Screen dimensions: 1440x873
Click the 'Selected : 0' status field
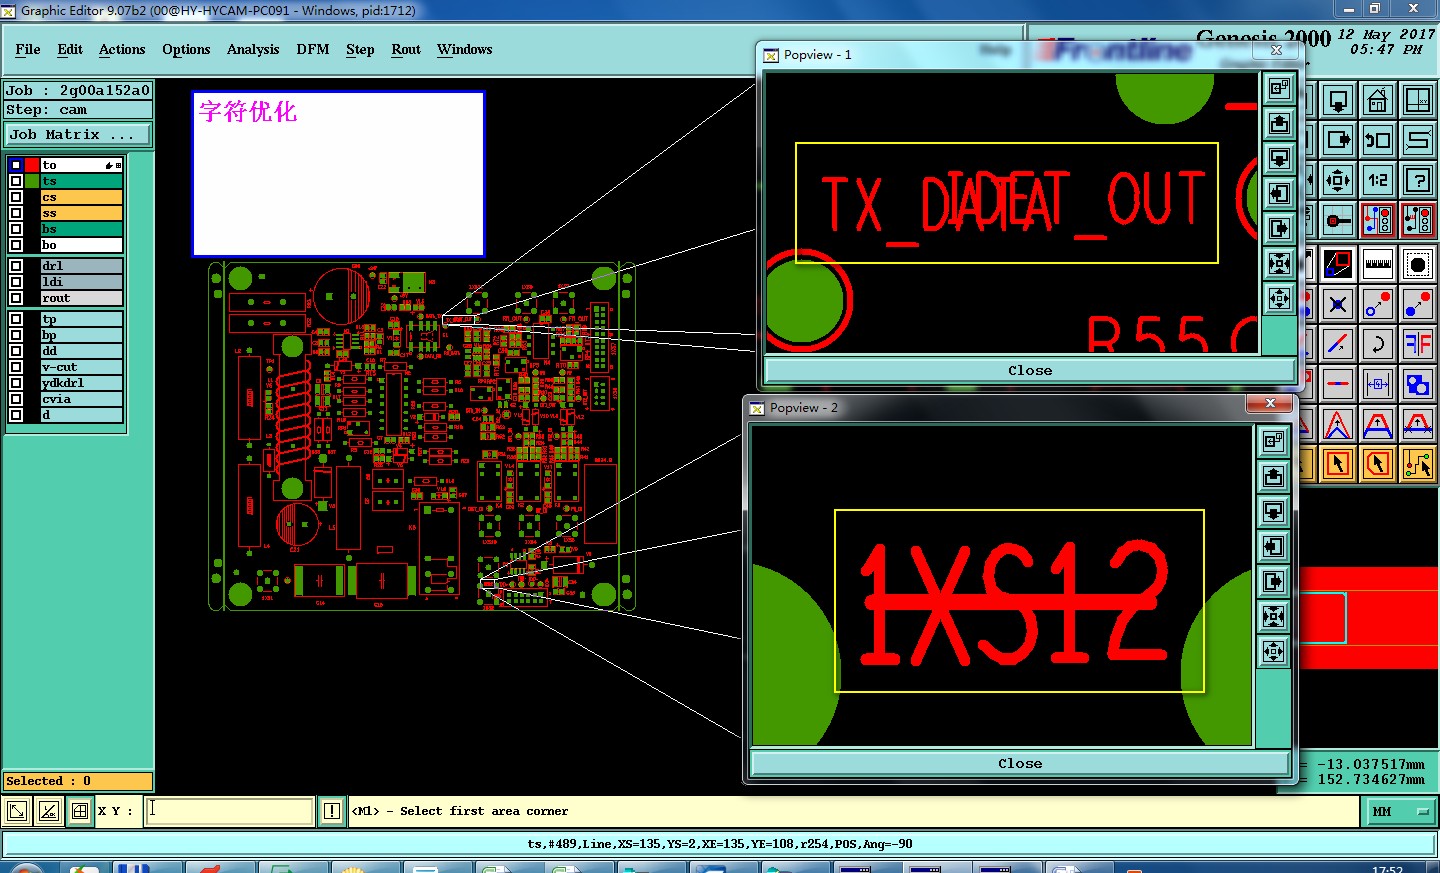tap(78, 781)
